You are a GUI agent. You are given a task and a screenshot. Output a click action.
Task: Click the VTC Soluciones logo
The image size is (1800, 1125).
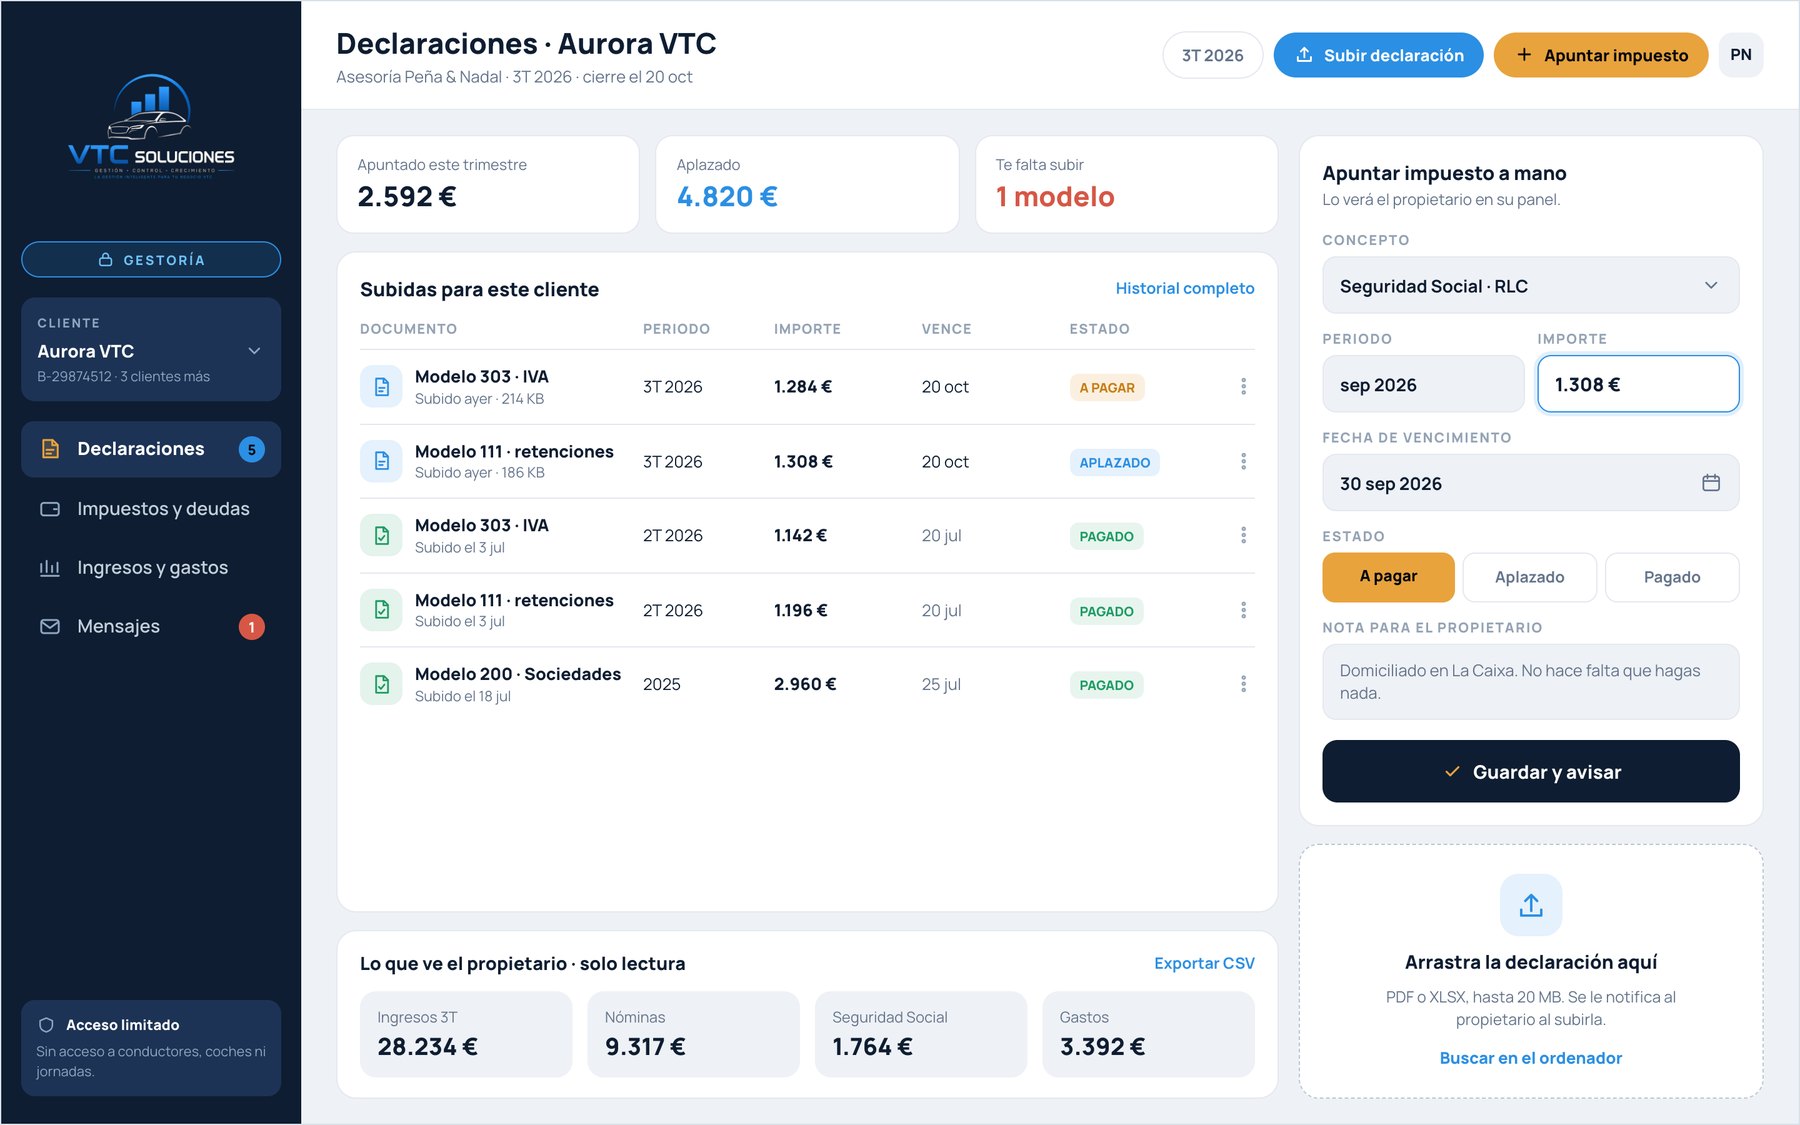click(x=151, y=127)
